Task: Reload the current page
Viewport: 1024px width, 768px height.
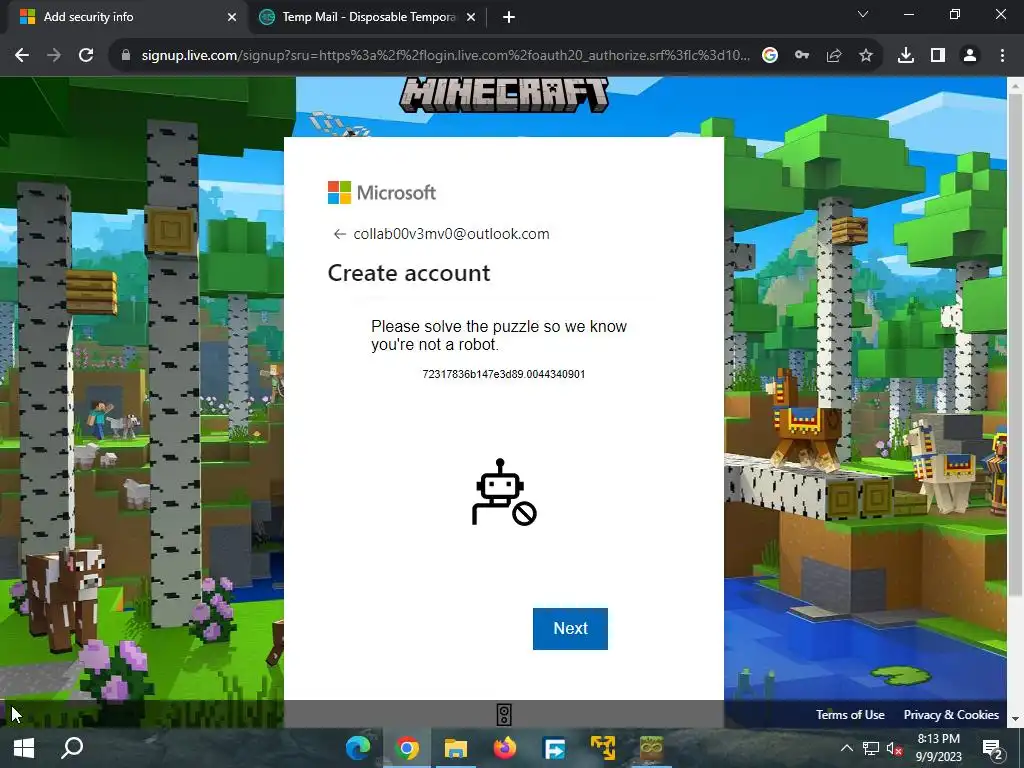Action: (86, 56)
